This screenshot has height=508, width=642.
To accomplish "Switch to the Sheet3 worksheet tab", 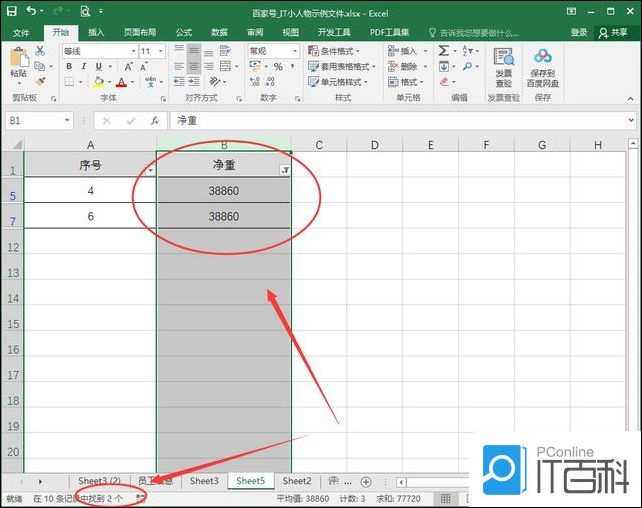I will (204, 481).
